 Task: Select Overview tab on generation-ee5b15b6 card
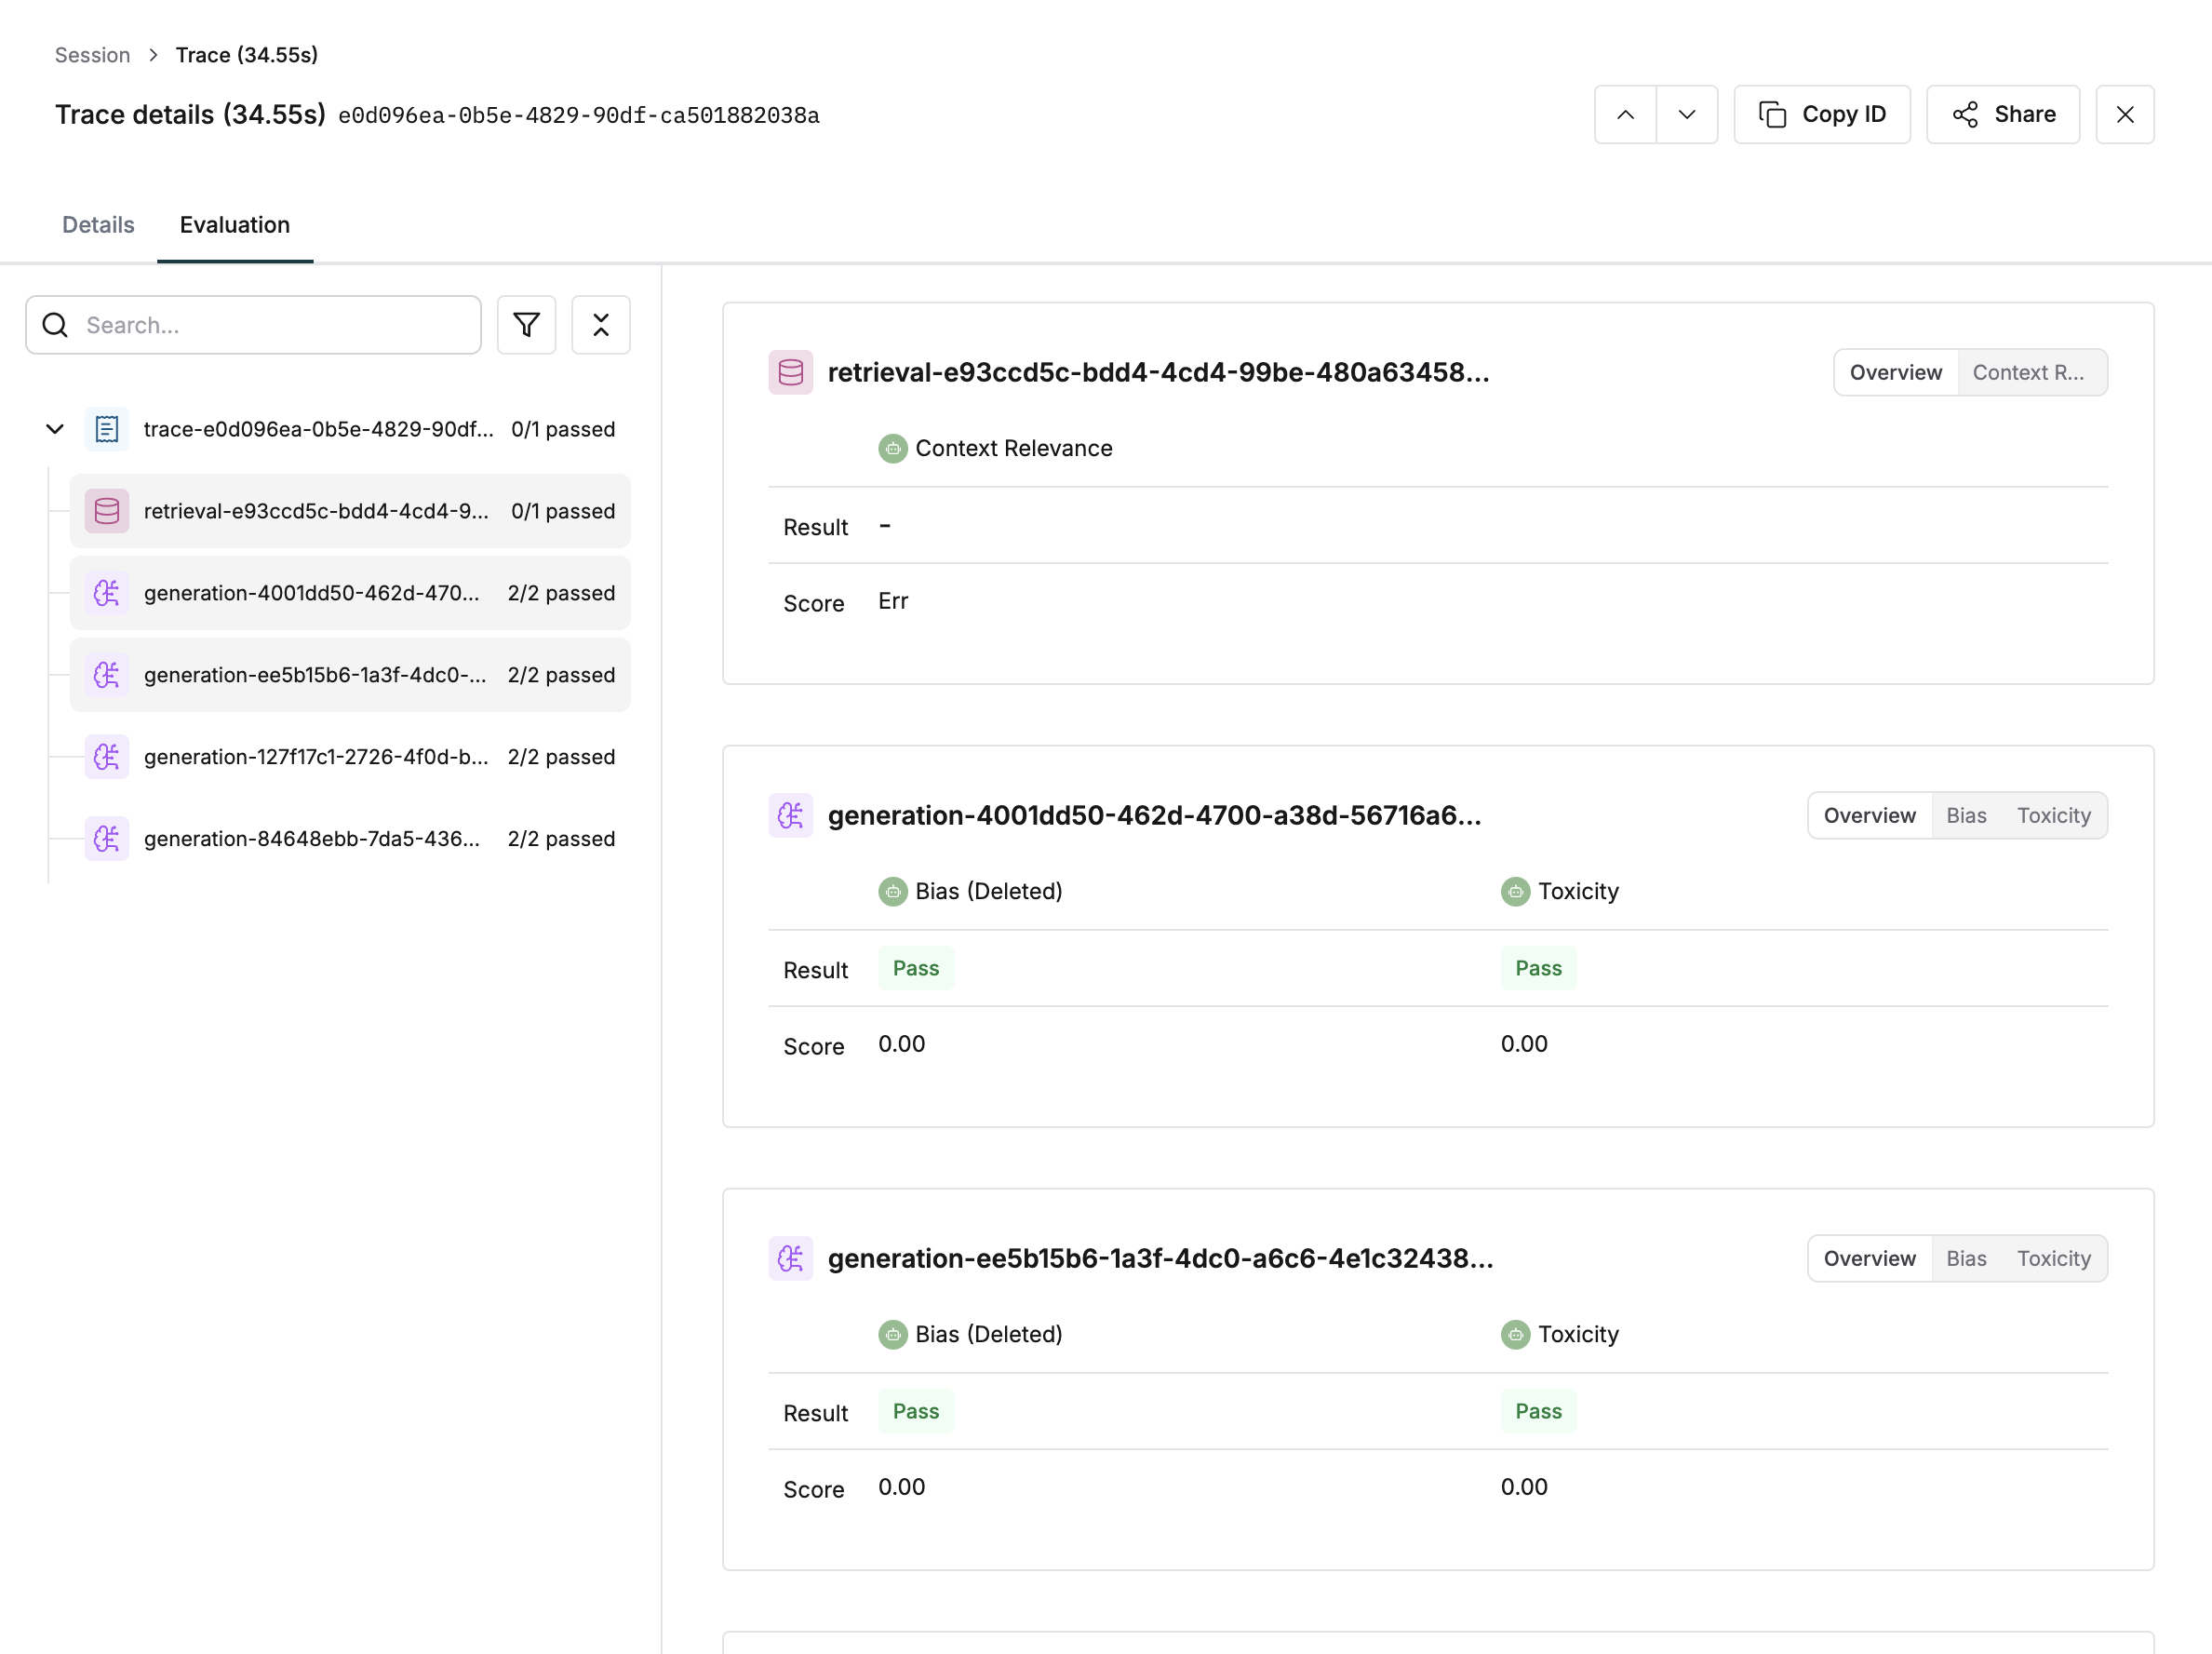[x=1870, y=1259]
